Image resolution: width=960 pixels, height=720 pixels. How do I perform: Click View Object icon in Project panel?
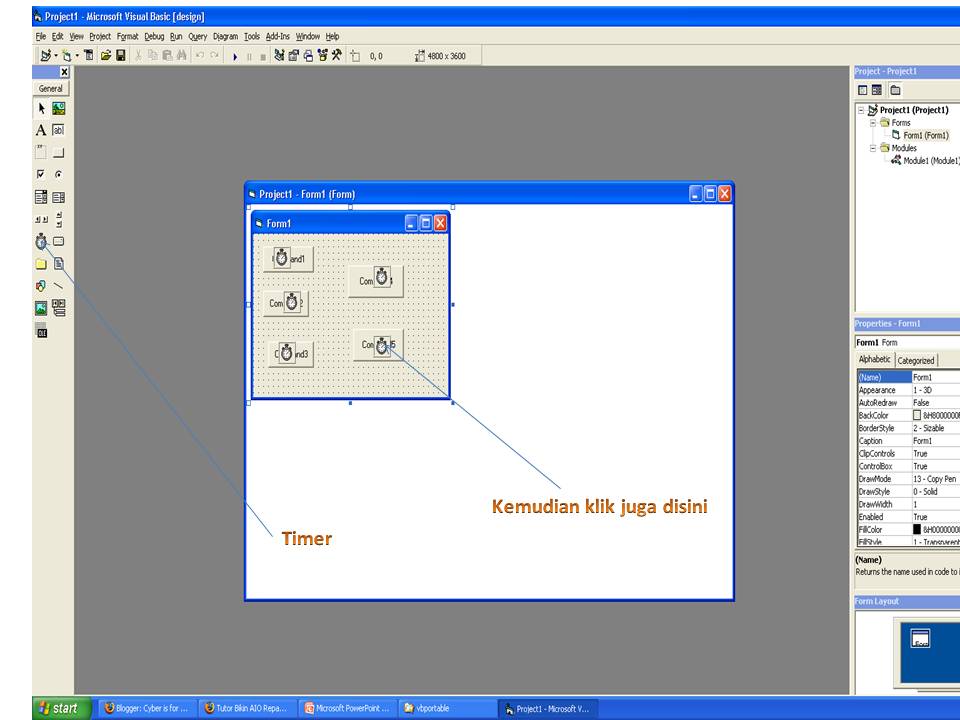877,90
